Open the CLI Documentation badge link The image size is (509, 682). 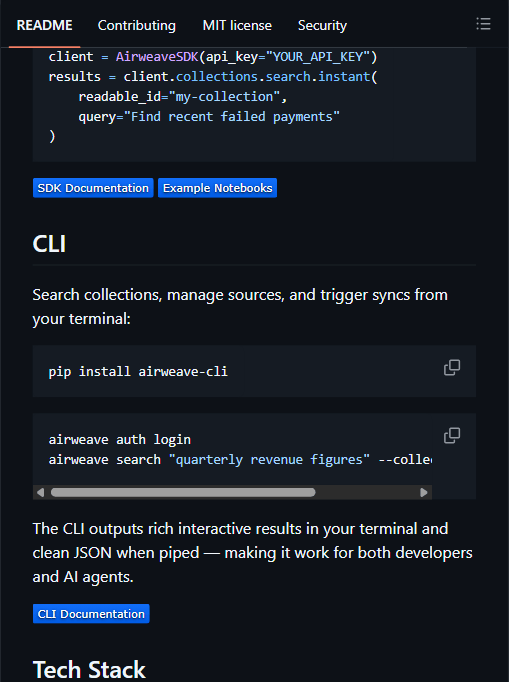tap(91, 614)
